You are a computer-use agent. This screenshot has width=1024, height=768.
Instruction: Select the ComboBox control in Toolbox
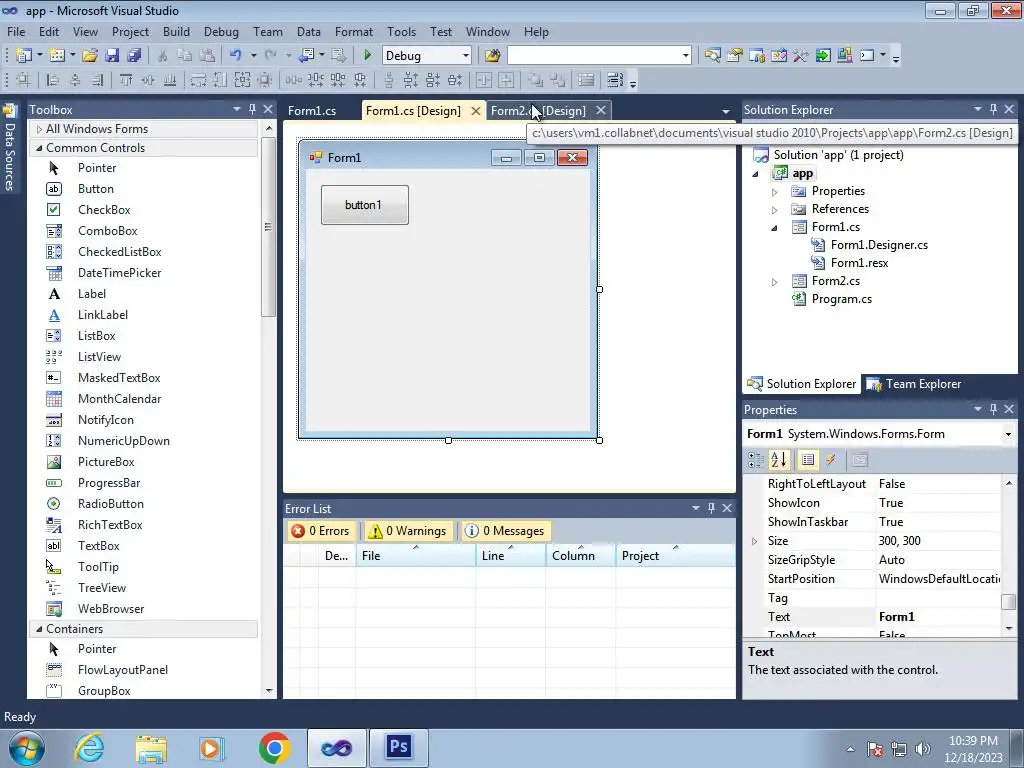pos(107,231)
